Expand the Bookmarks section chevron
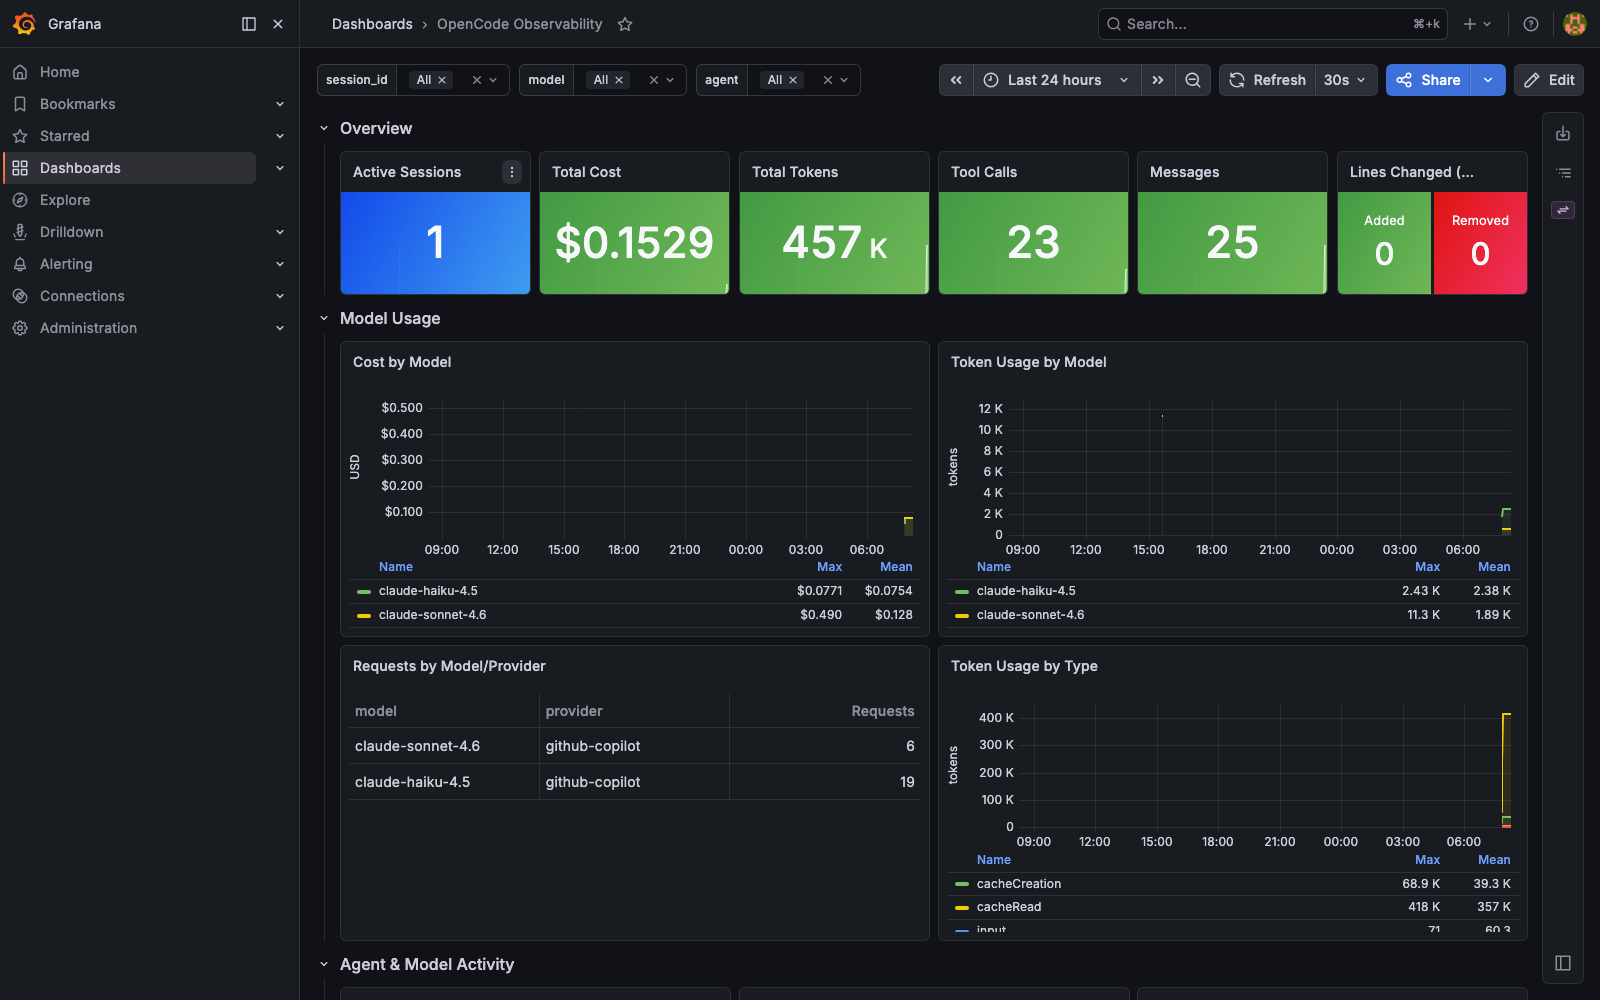 pos(280,104)
